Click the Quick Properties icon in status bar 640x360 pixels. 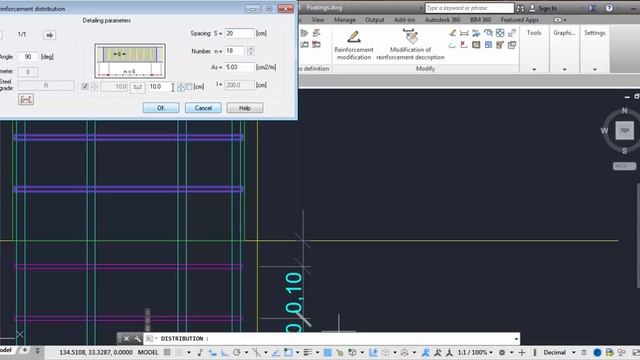[584, 352]
